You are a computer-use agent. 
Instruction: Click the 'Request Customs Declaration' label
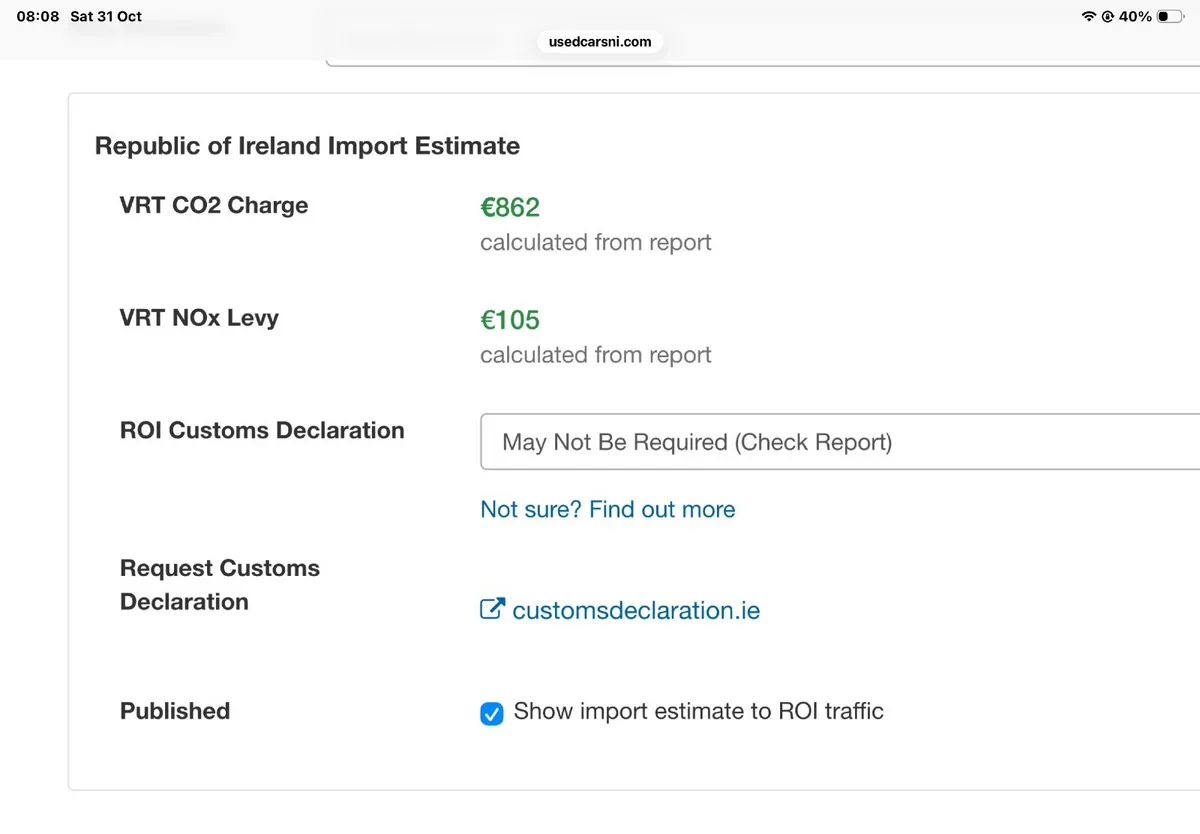pyautogui.click(x=220, y=585)
